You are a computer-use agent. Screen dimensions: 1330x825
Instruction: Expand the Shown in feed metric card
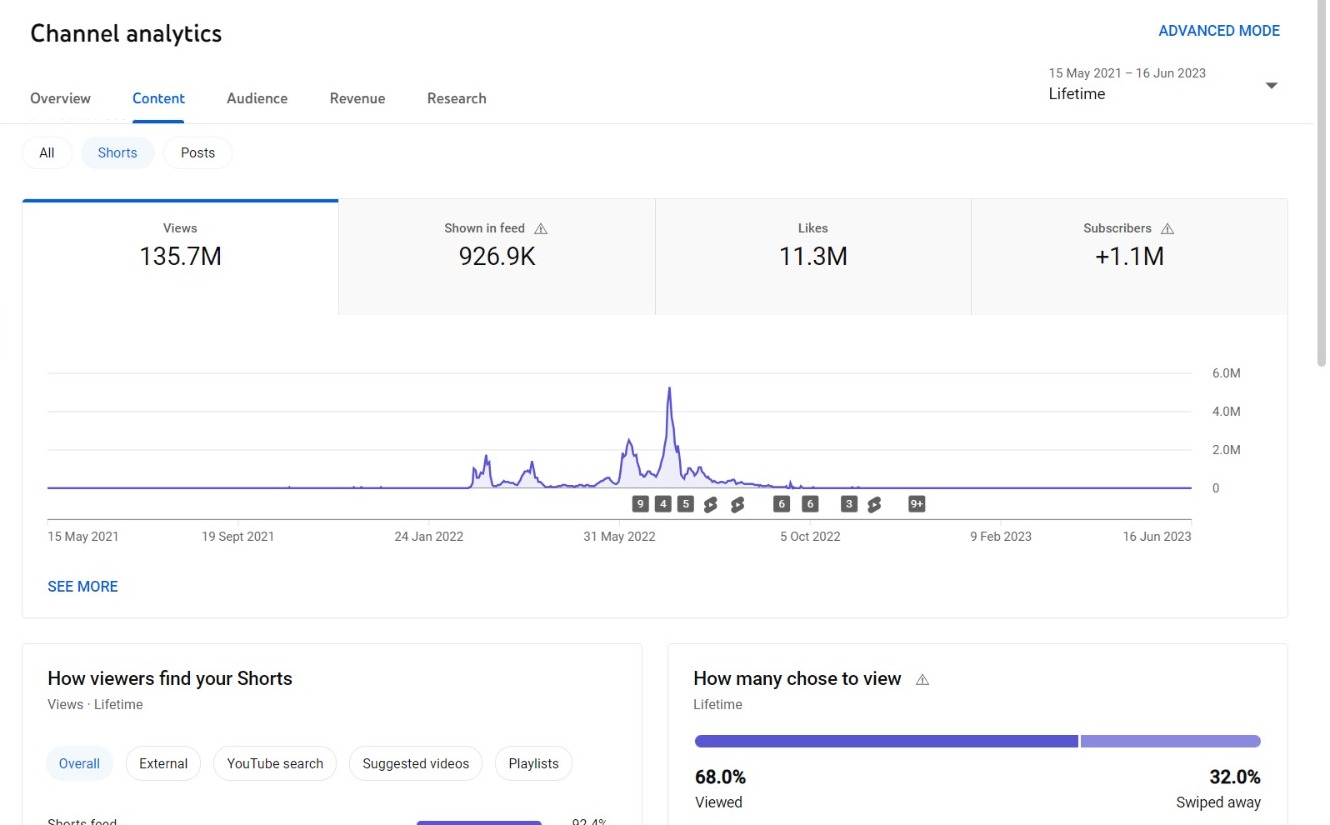[x=497, y=256]
